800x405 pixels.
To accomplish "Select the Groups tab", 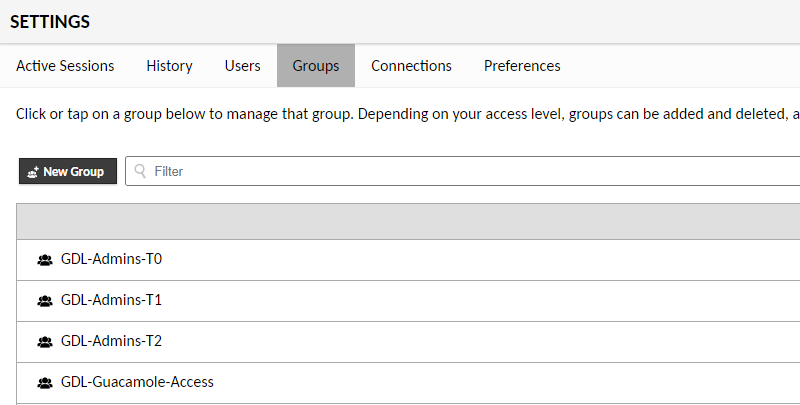I will click(x=316, y=66).
